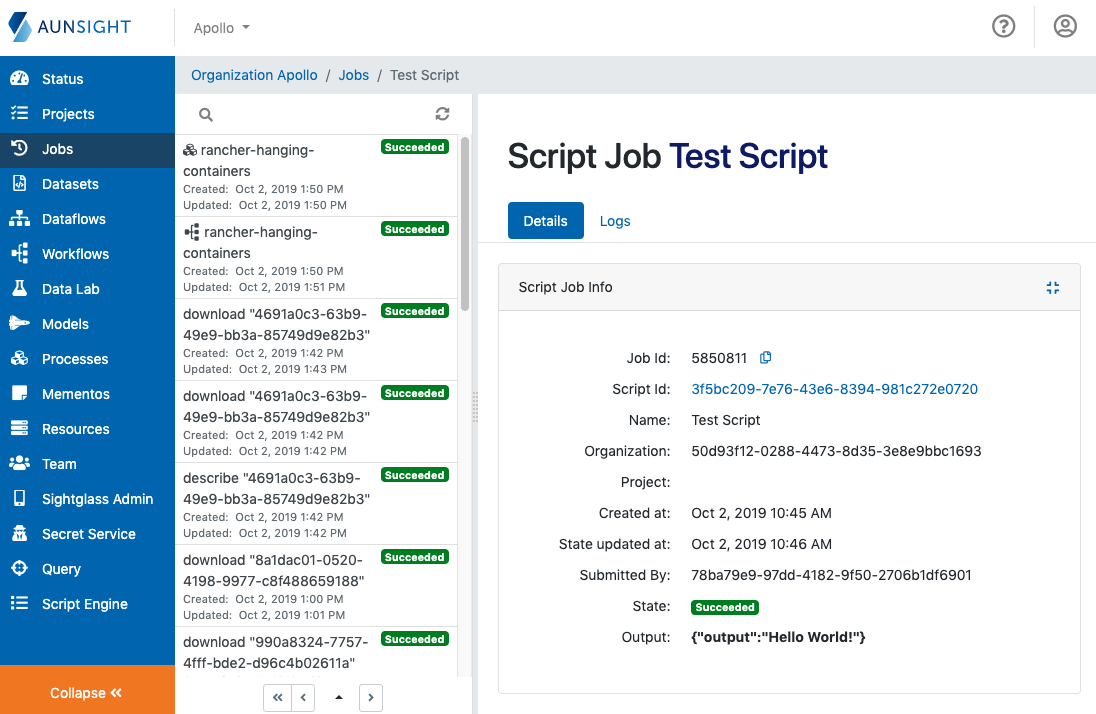The image size is (1096, 714).
Task: Open the Apollo organization dropdown
Action: [x=220, y=27]
